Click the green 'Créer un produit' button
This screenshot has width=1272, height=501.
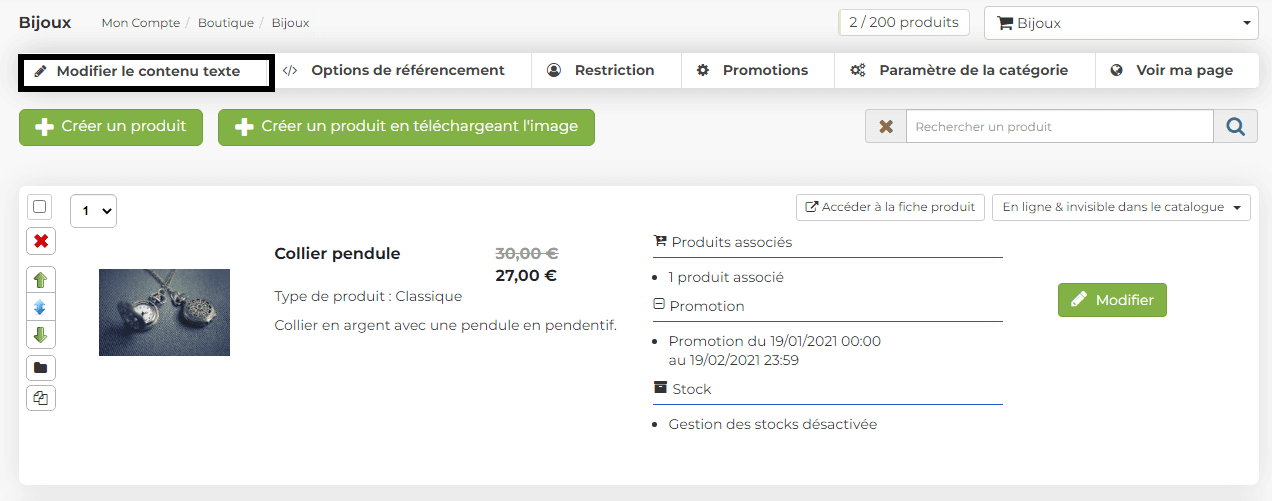coord(111,127)
